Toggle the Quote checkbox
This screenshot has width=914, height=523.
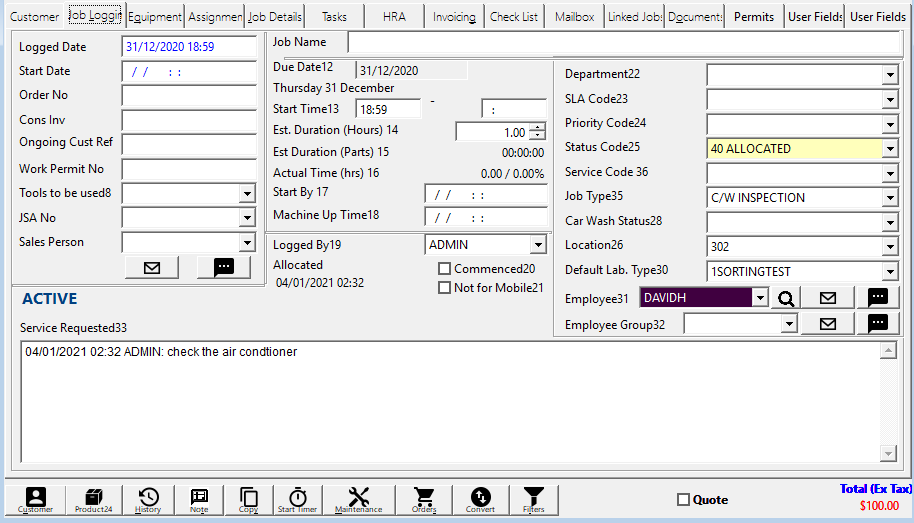[x=684, y=500]
